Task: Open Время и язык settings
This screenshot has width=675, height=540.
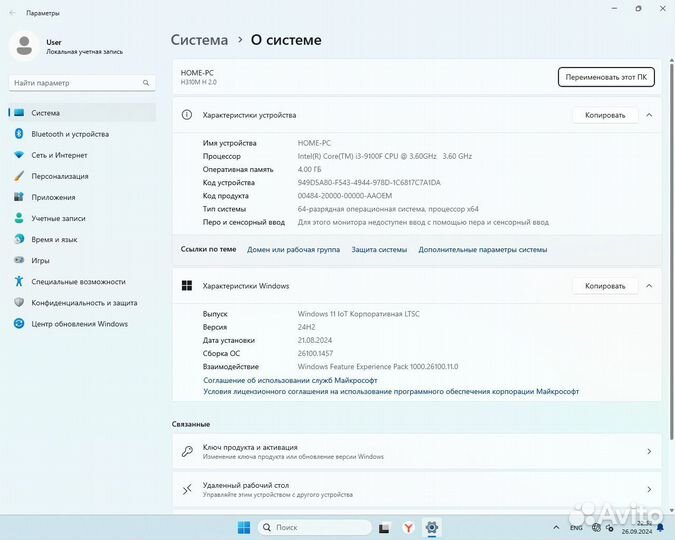Action: (x=82, y=239)
